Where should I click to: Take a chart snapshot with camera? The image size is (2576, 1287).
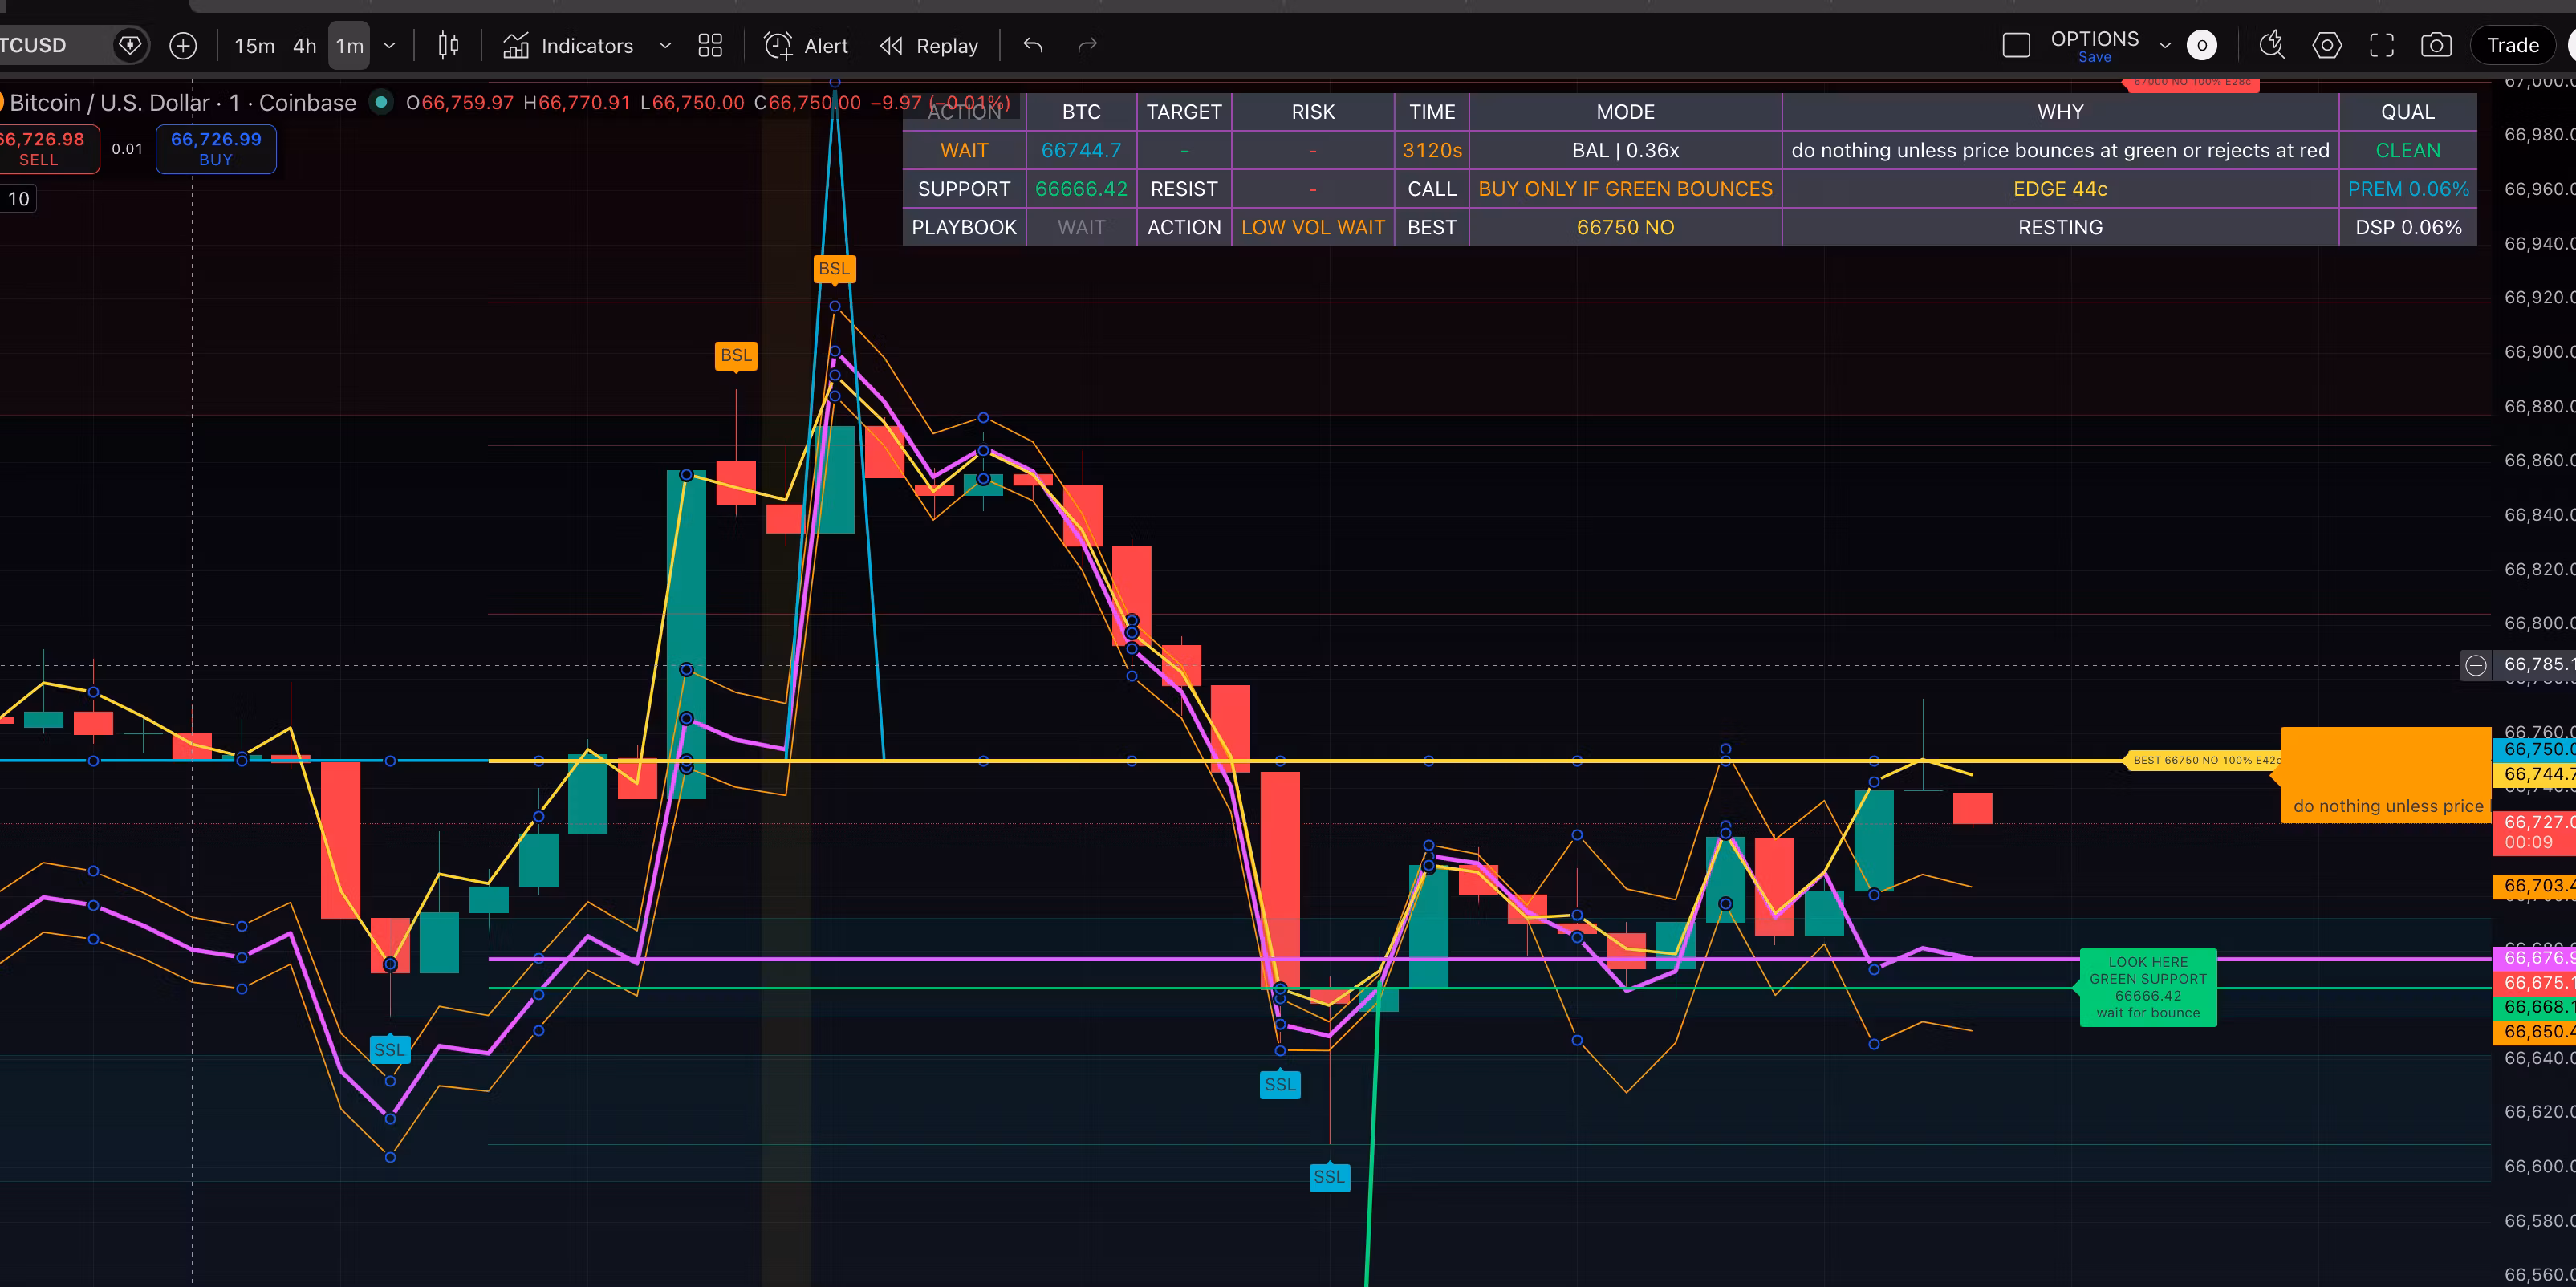[2436, 45]
